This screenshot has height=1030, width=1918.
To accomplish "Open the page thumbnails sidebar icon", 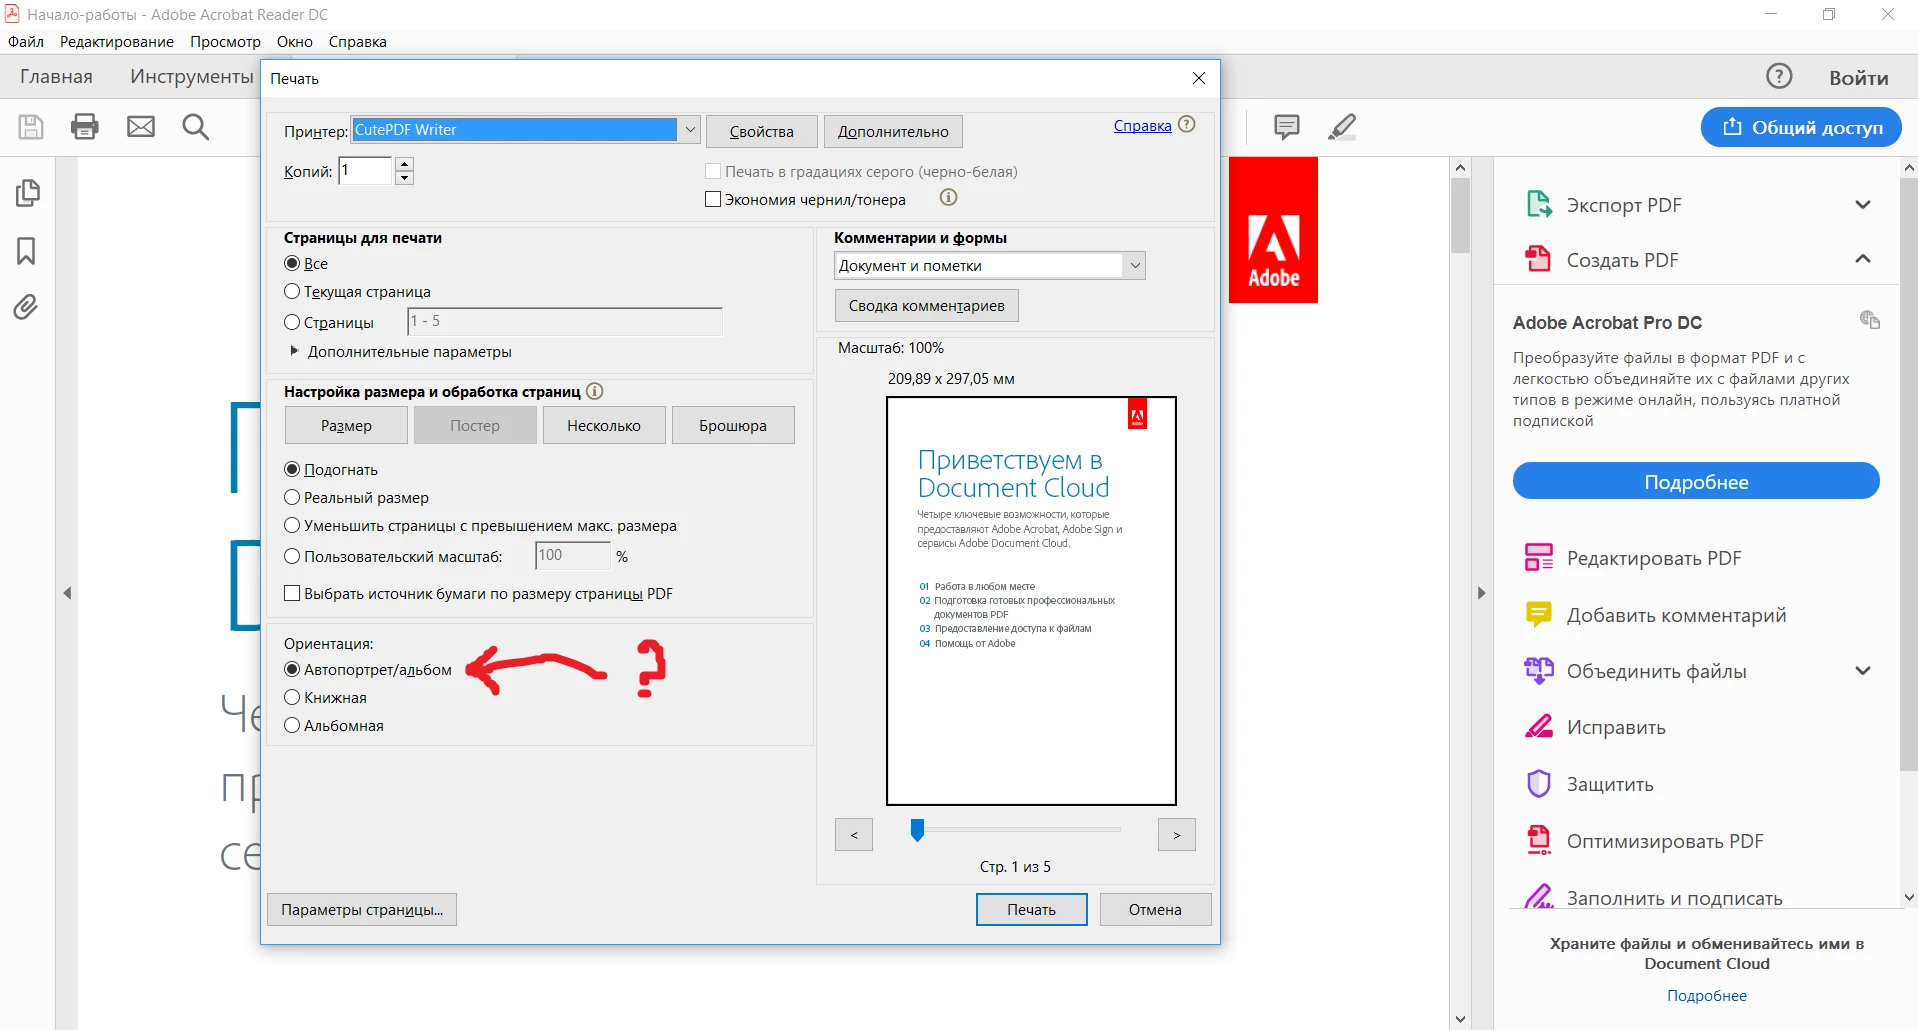I will pos(28,193).
